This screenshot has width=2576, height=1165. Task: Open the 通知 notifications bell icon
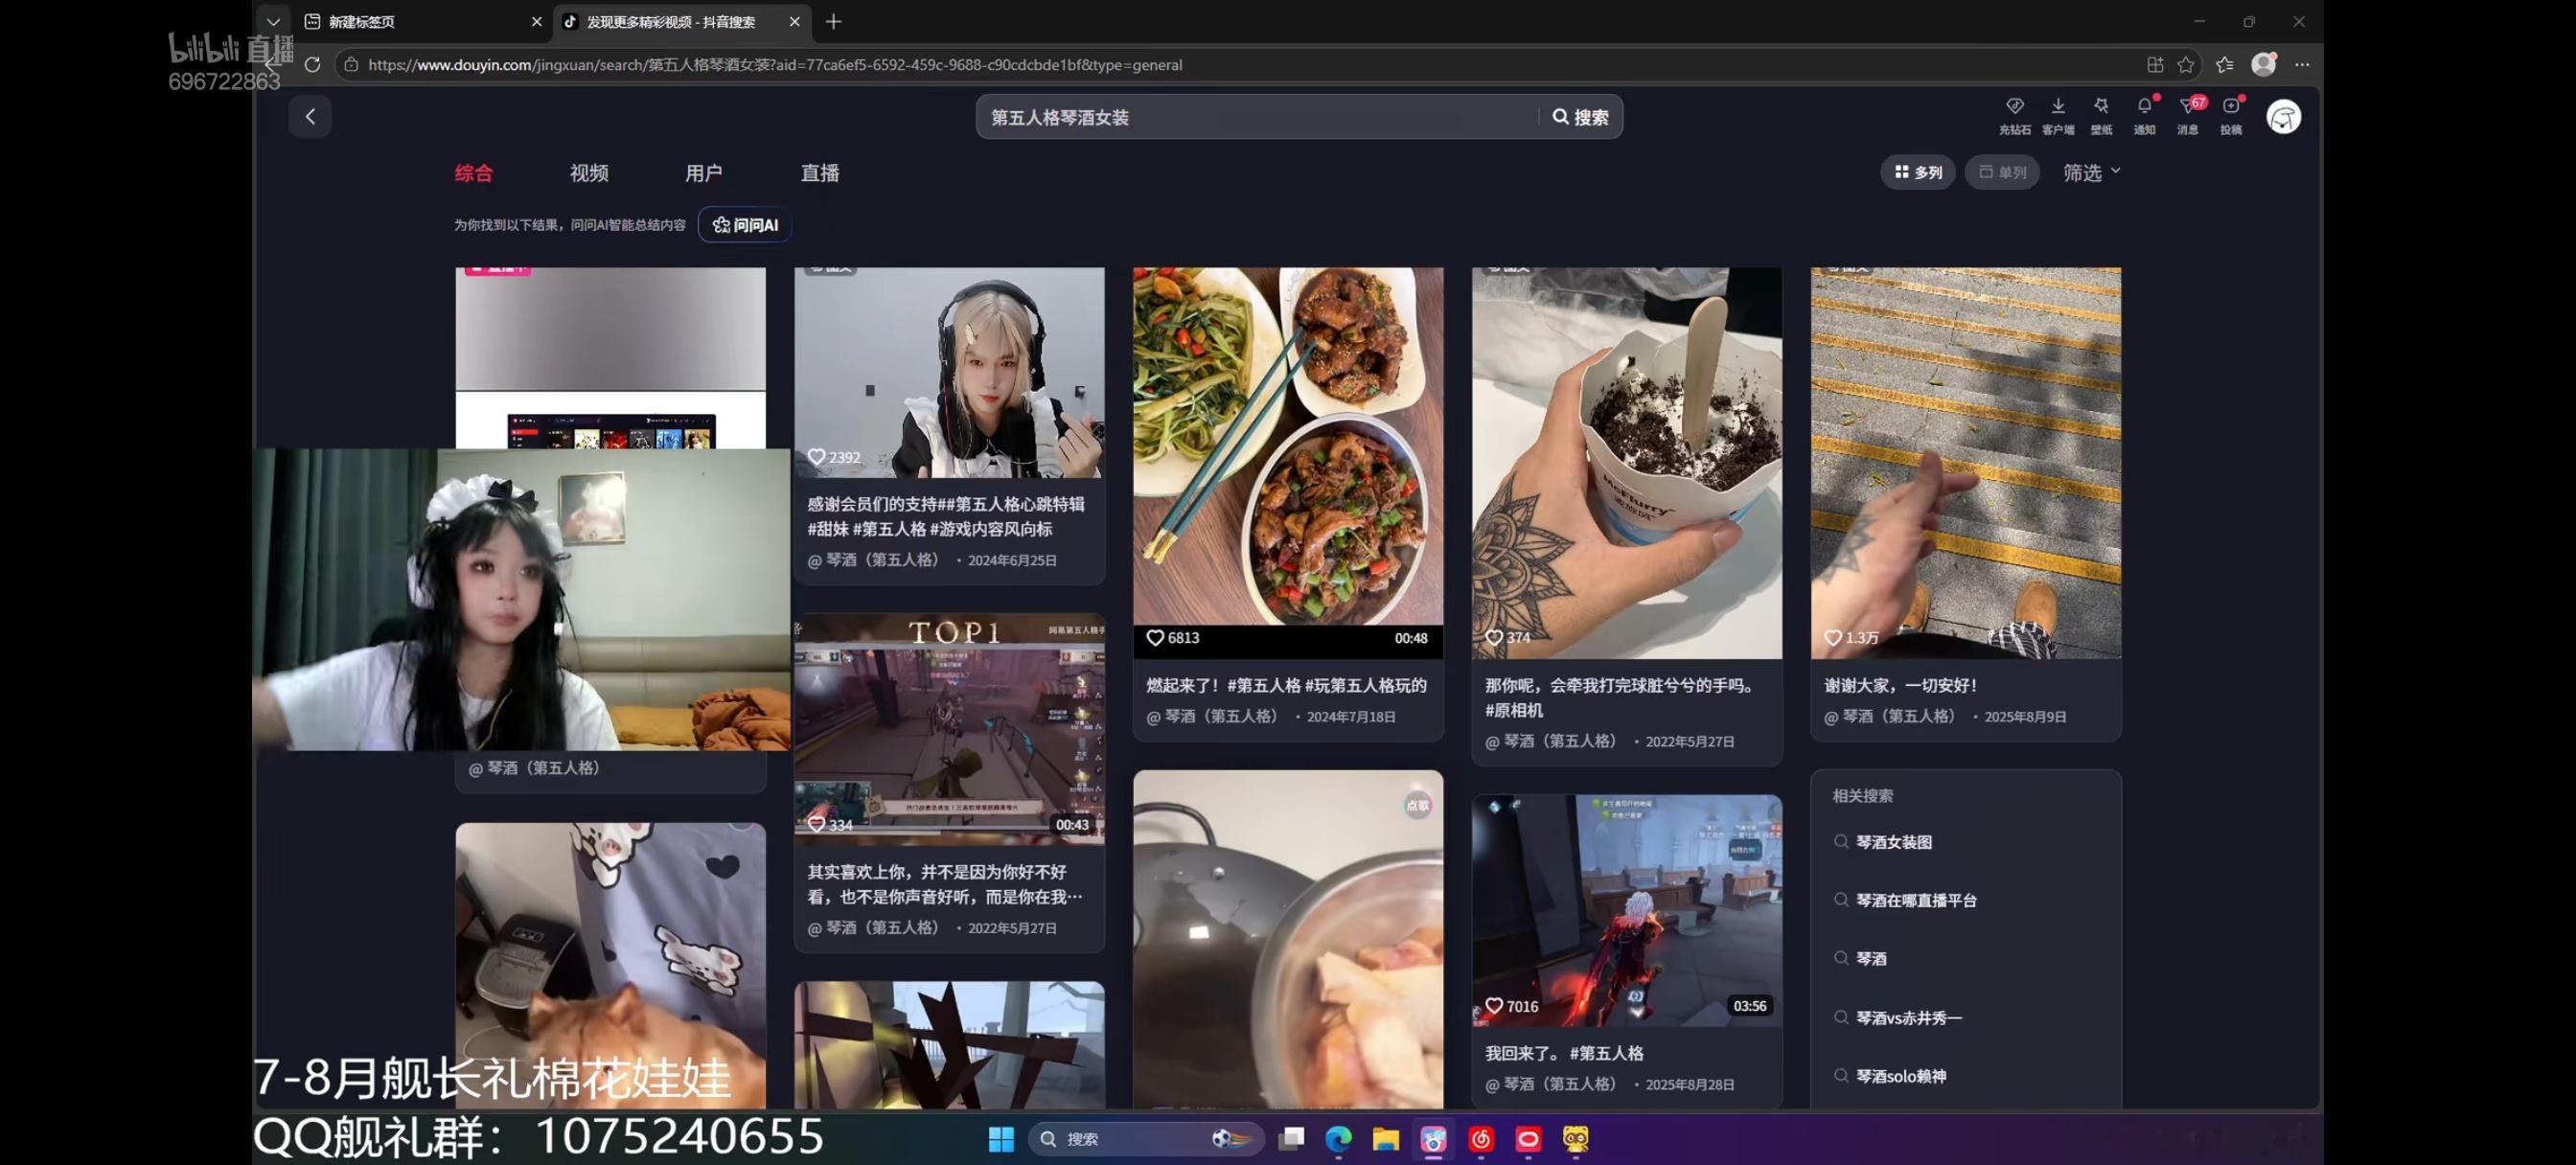pyautogui.click(x=2144, y=115)
